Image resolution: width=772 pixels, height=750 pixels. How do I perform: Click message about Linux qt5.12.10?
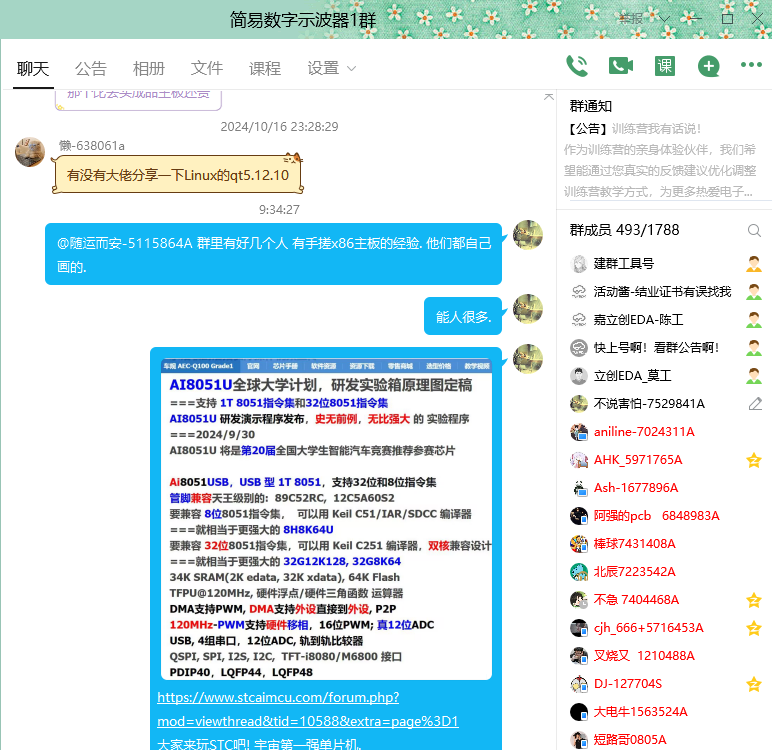178,175
